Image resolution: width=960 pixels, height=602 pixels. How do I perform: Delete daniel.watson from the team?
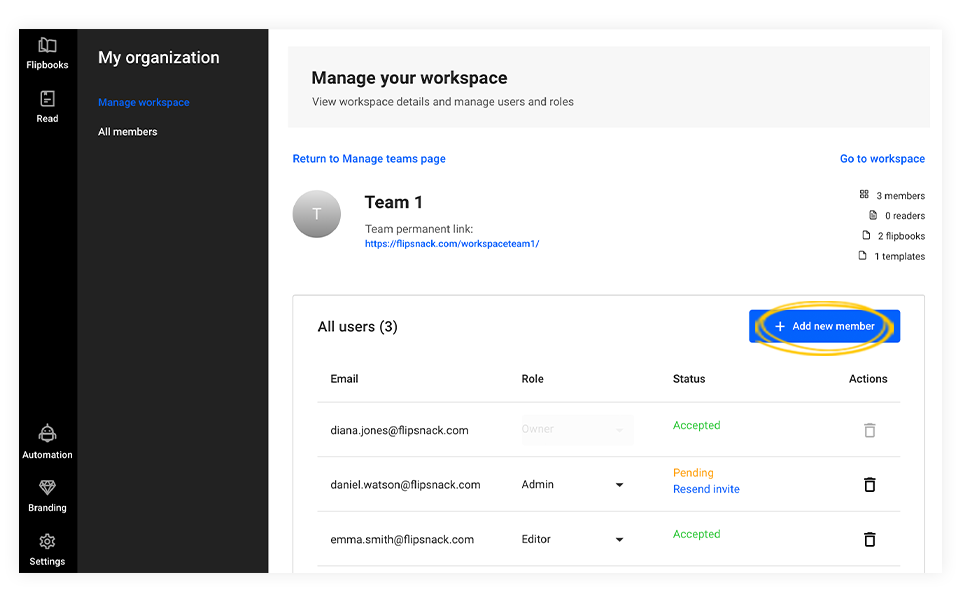click(x=869, y=484)
